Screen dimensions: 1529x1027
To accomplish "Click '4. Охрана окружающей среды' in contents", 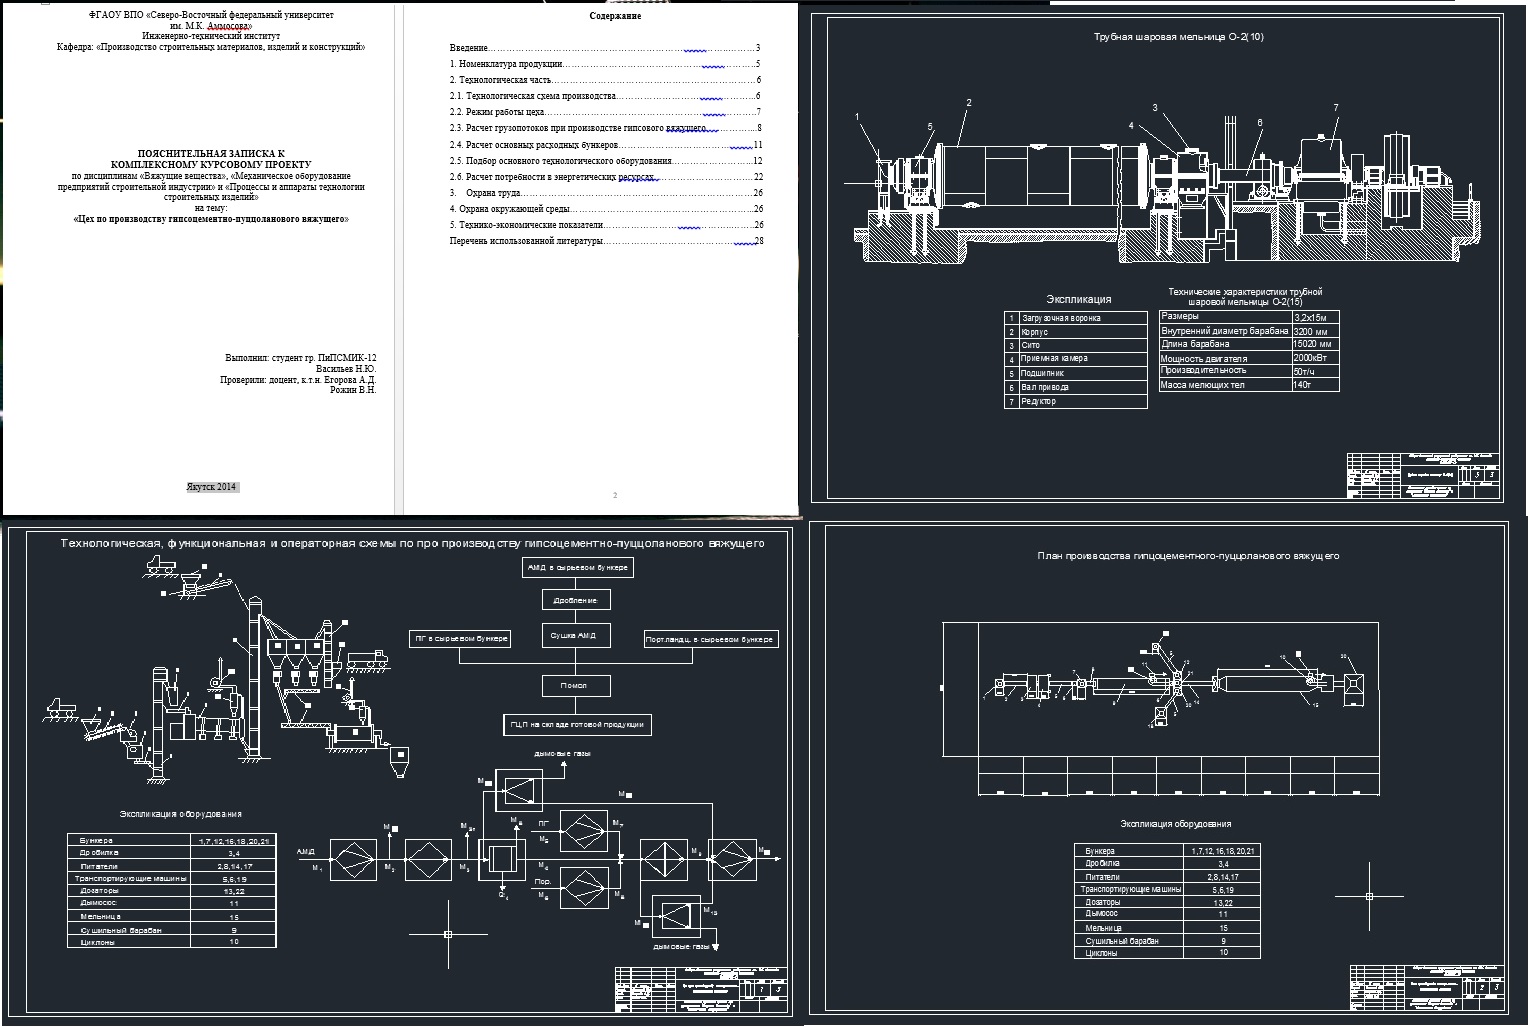I will (x=605, y=209).
